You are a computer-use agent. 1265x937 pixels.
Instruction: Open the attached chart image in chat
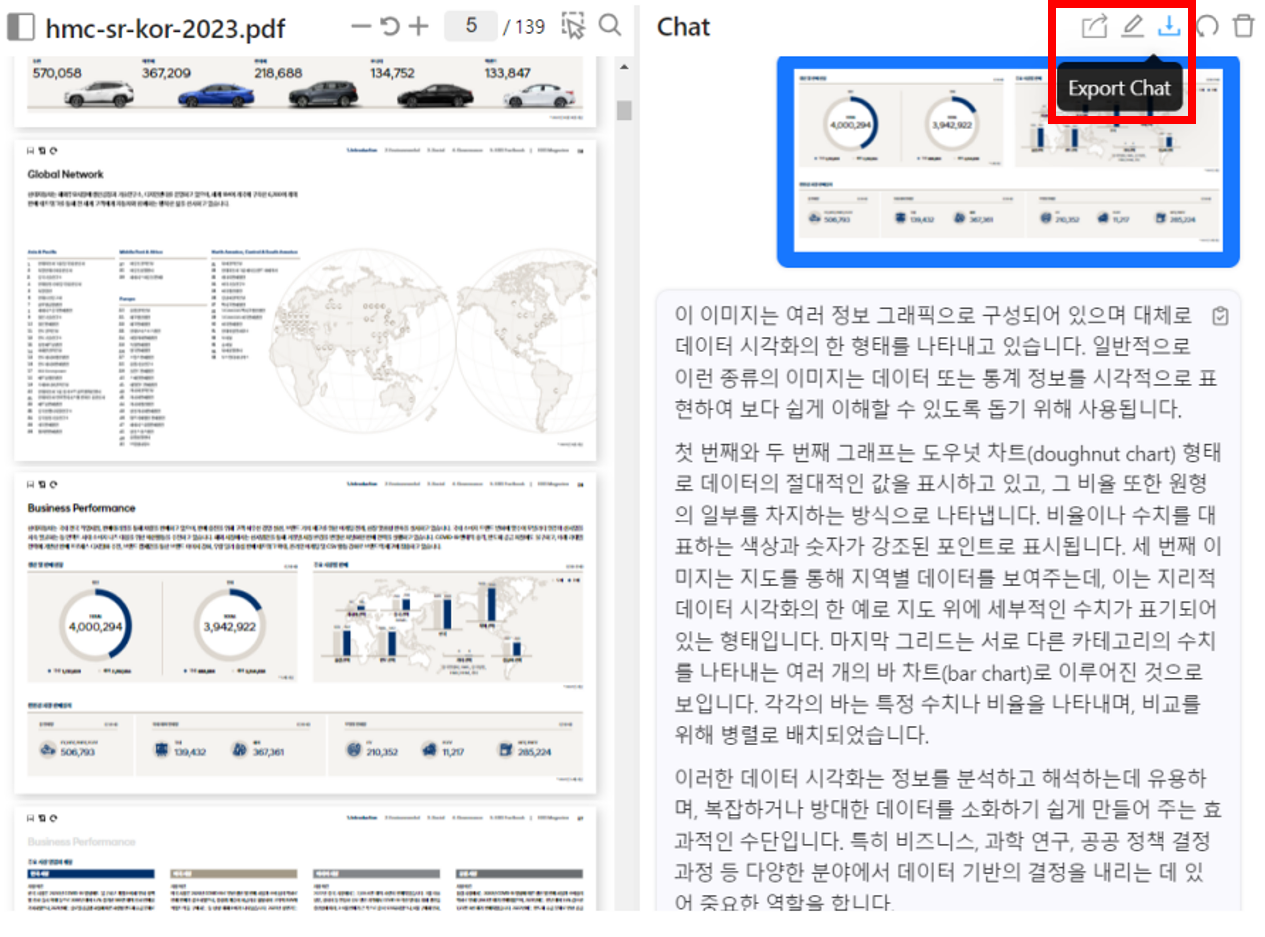tap(1008, 160)
